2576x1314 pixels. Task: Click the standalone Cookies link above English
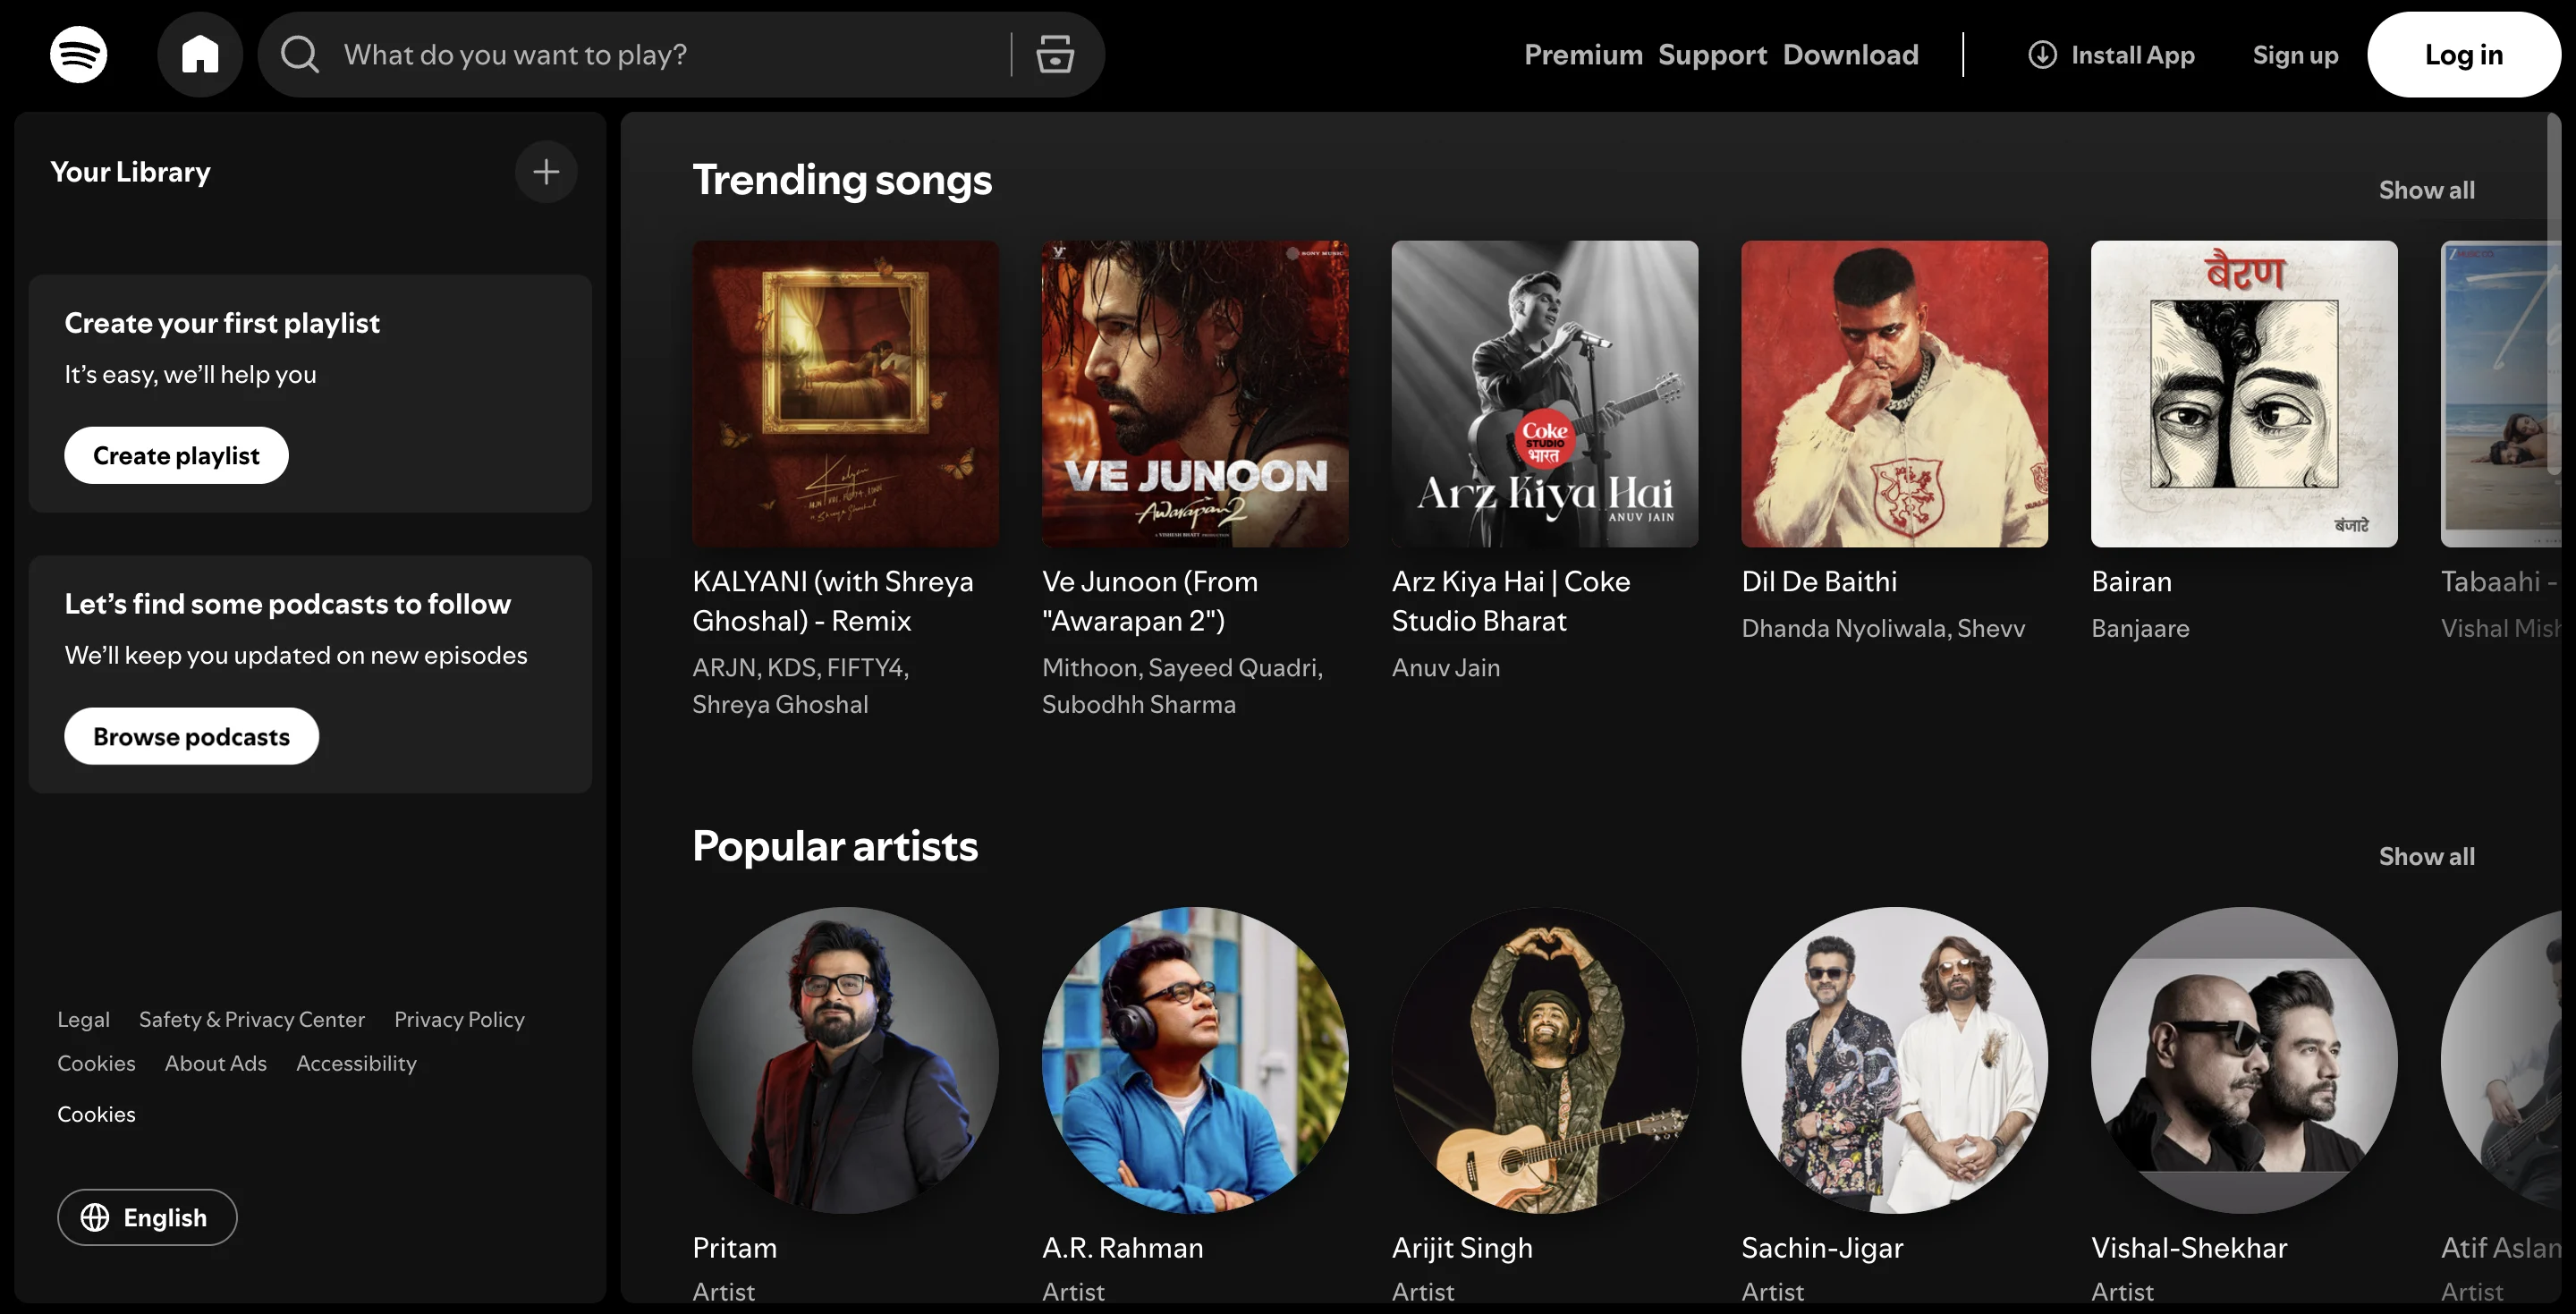[x=96, y=1114]
